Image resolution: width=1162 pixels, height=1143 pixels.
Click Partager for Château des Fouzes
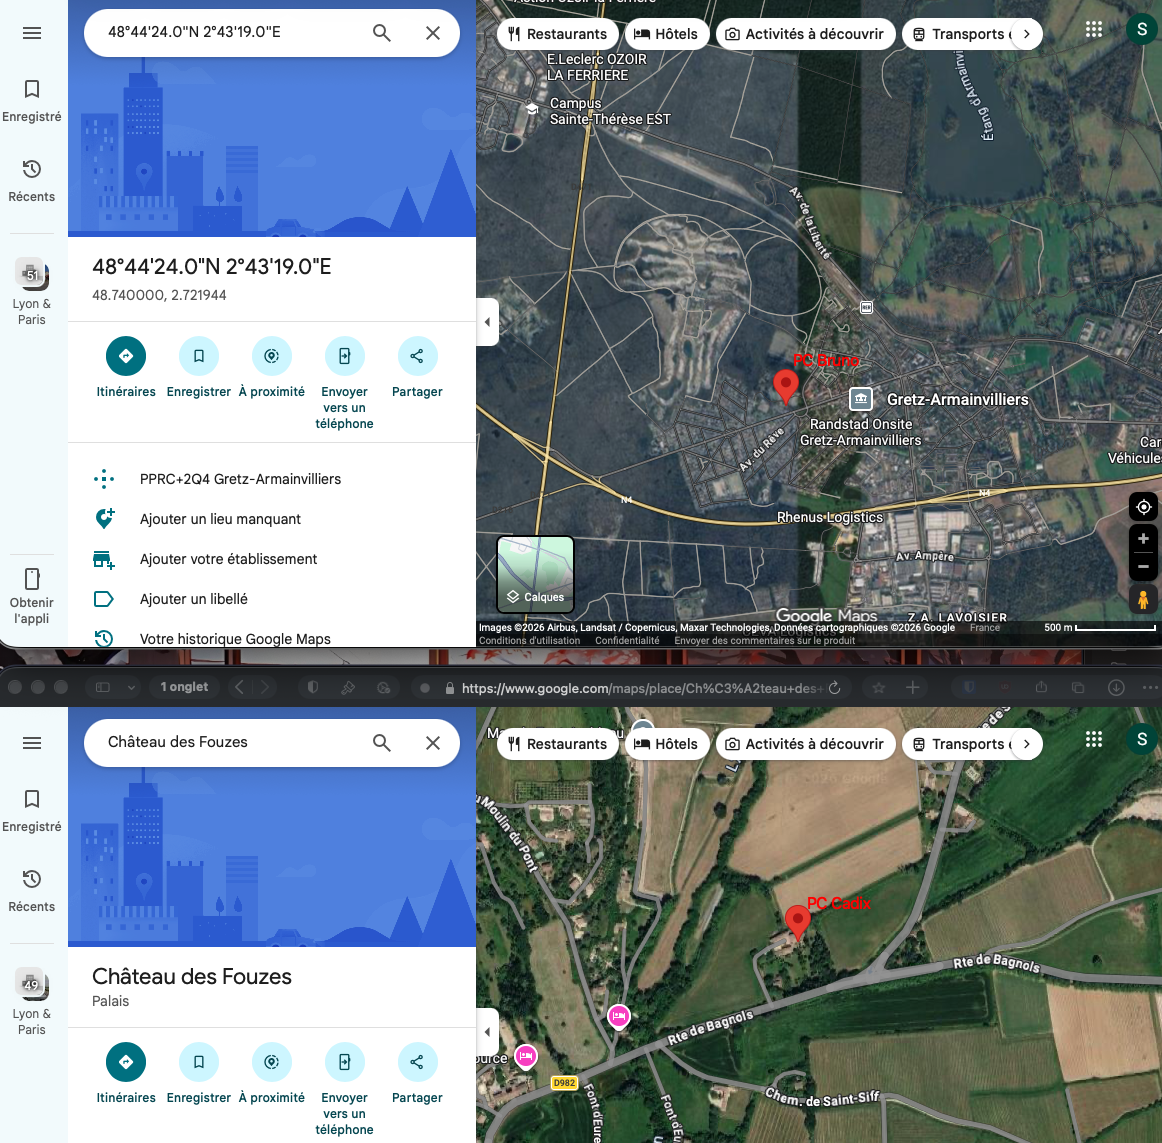pos(417,1073)
